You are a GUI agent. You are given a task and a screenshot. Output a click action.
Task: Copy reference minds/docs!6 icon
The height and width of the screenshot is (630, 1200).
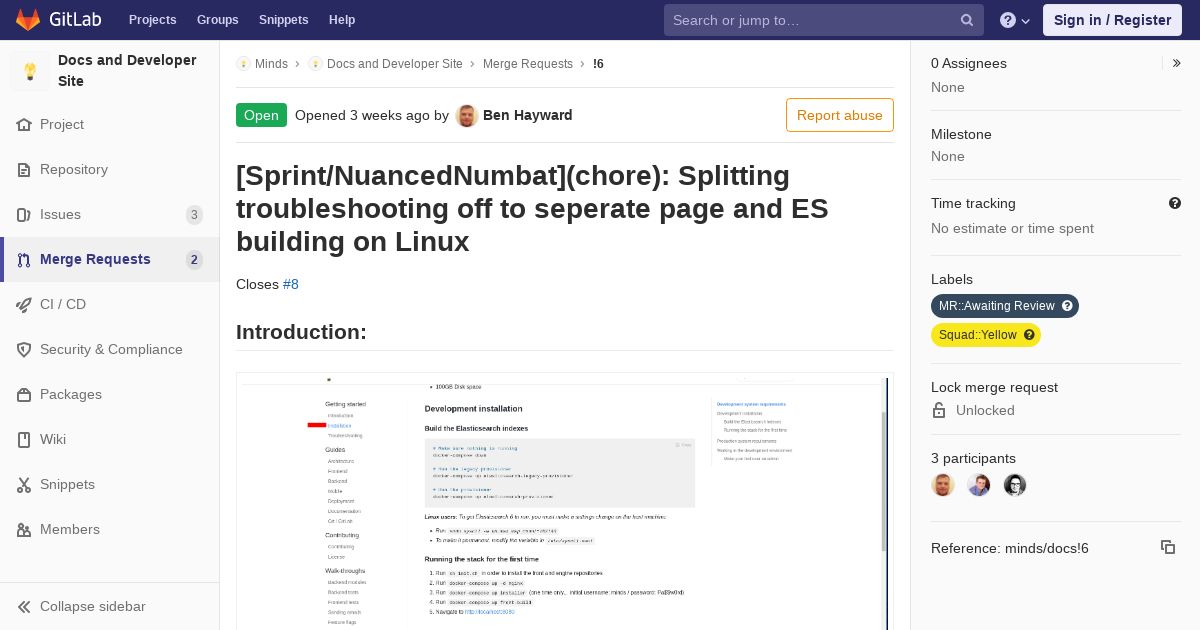coord(1168,547)
